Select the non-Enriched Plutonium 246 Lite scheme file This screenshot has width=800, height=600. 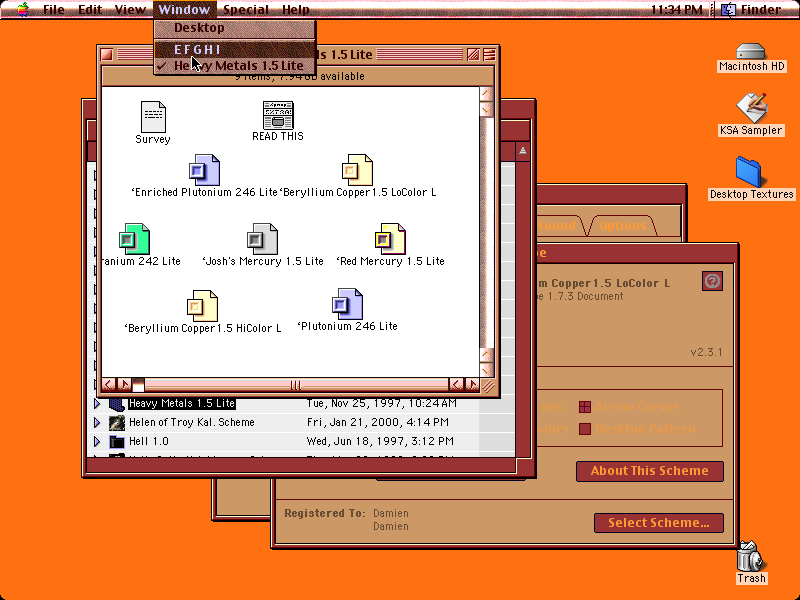[347, 305]
